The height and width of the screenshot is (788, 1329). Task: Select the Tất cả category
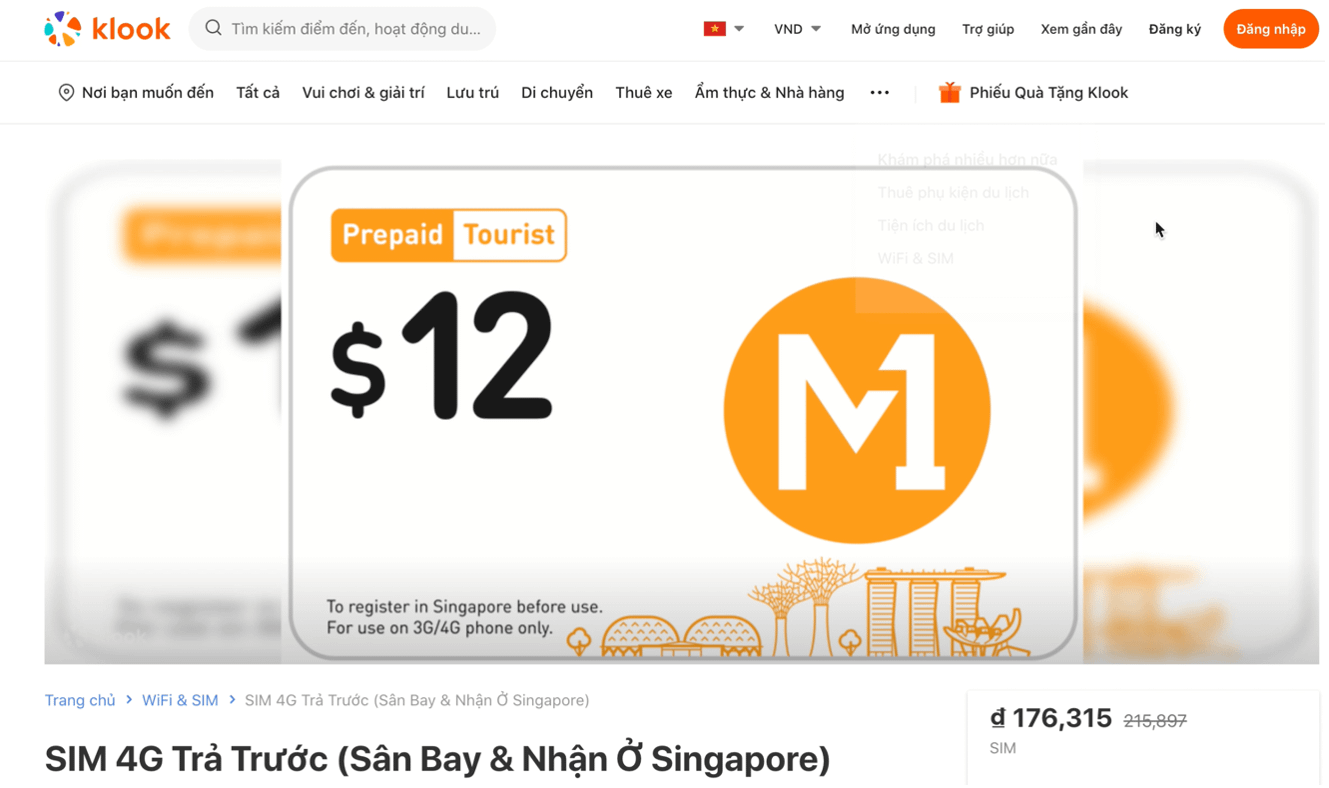coord(258,92)
